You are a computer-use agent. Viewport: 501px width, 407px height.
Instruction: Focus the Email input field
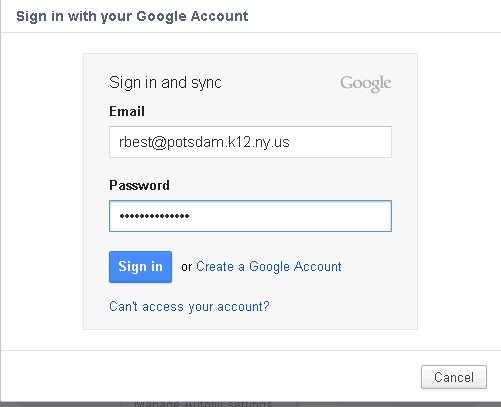click(250, 142)
